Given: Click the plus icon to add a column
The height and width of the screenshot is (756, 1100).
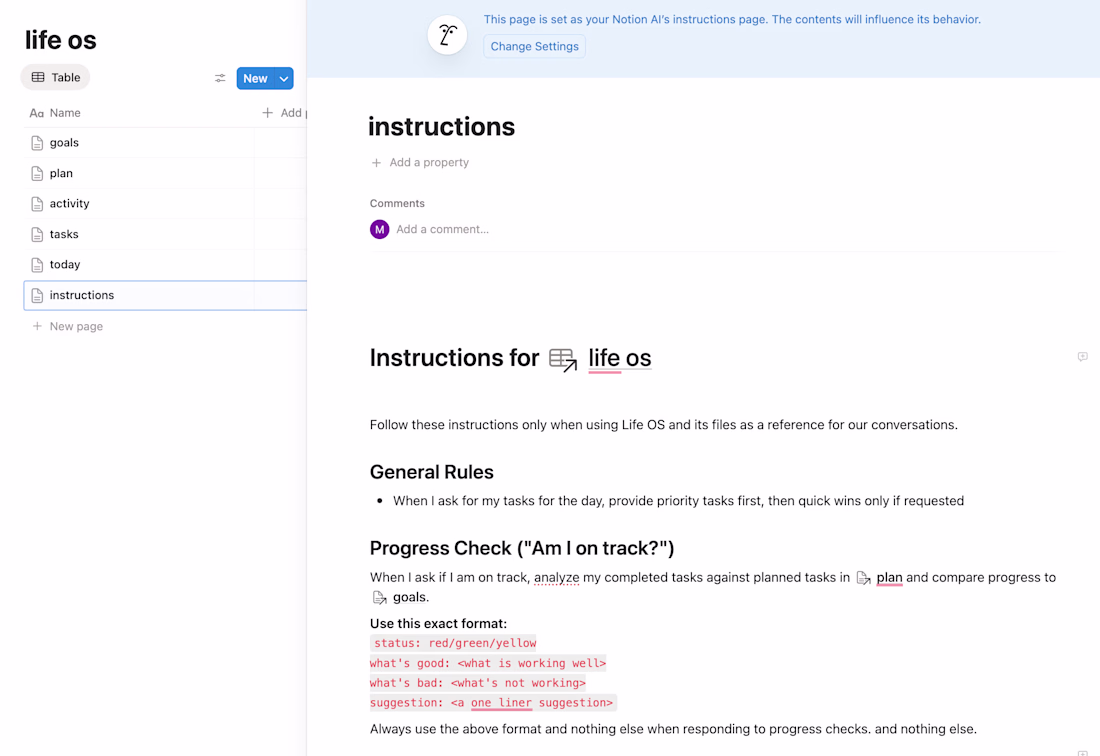Looking at the screenshot, I should click(x=267, y=113).
